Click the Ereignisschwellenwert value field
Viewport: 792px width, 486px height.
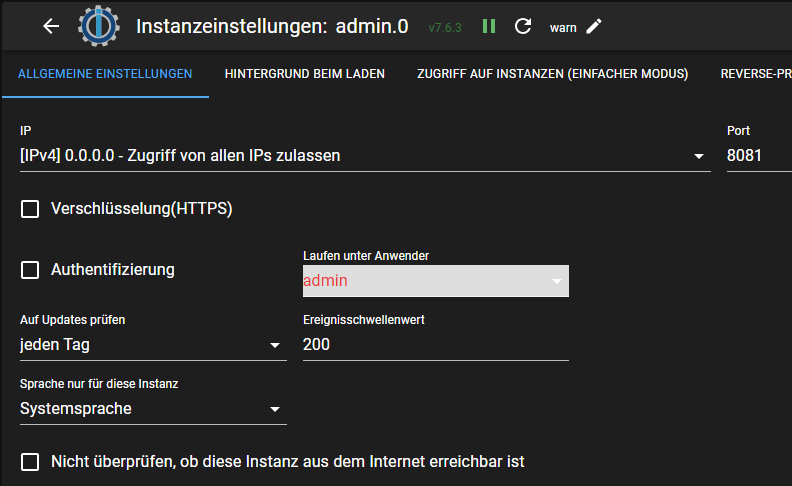click(x=435, y=345)
